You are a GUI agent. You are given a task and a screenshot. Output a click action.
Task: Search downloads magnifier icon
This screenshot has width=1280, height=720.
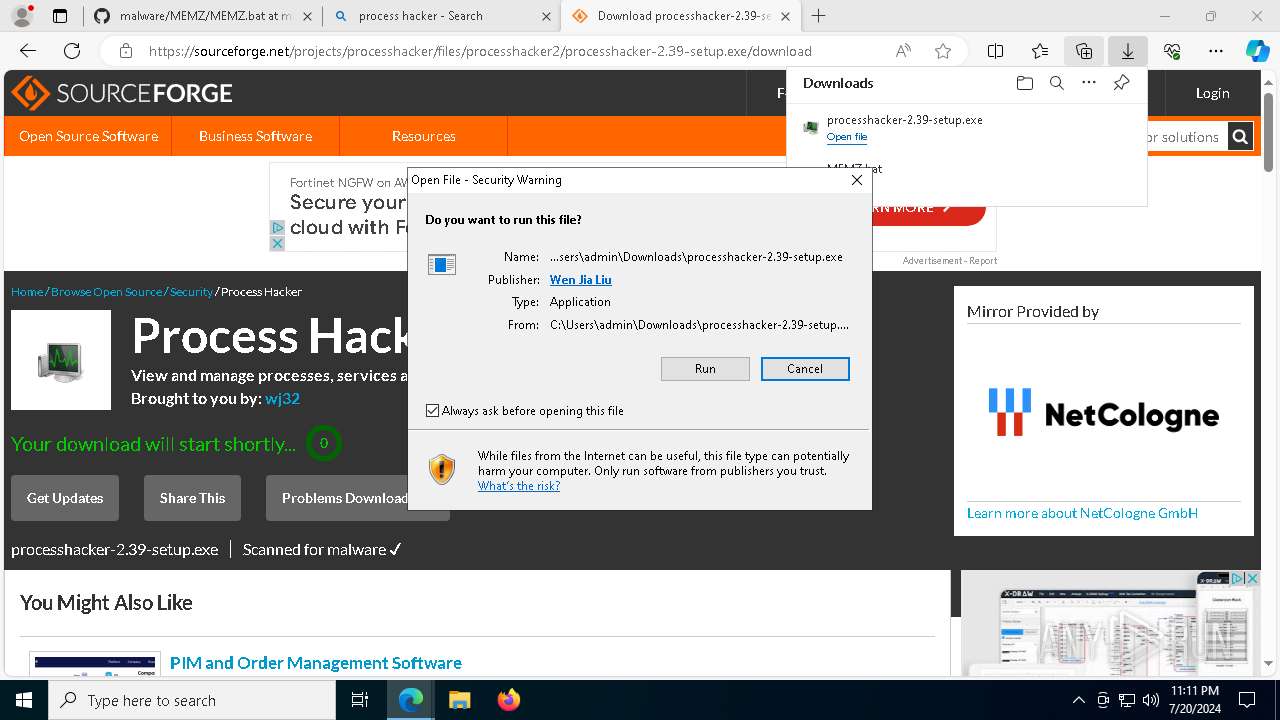[1056, 83]
